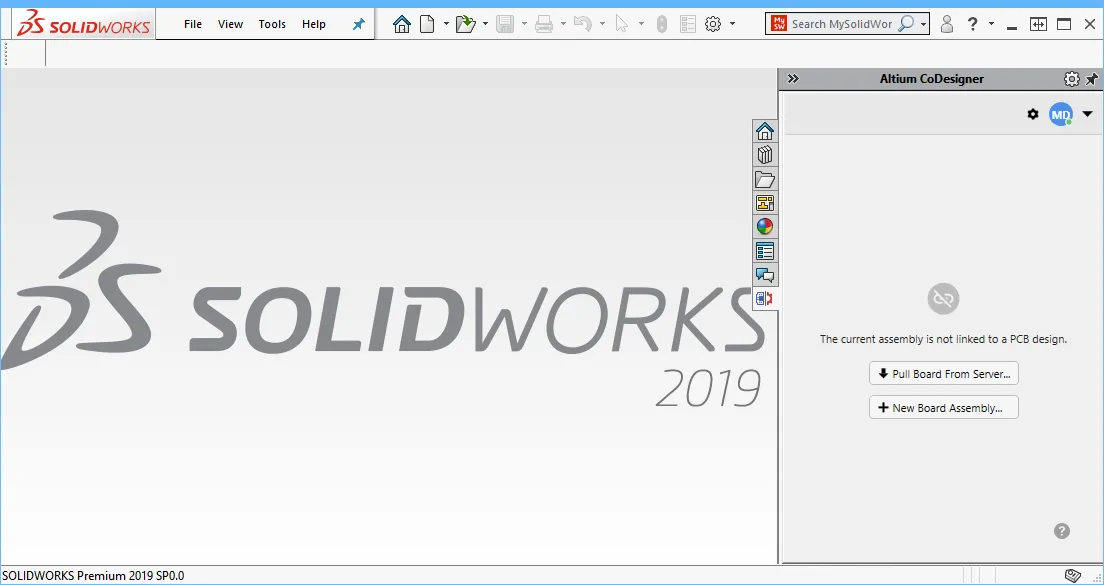This screenshot has height=585, width=1104.
Task: Click the SOLIDWORKS logo in menu bar
Action: tap(83, 24)
